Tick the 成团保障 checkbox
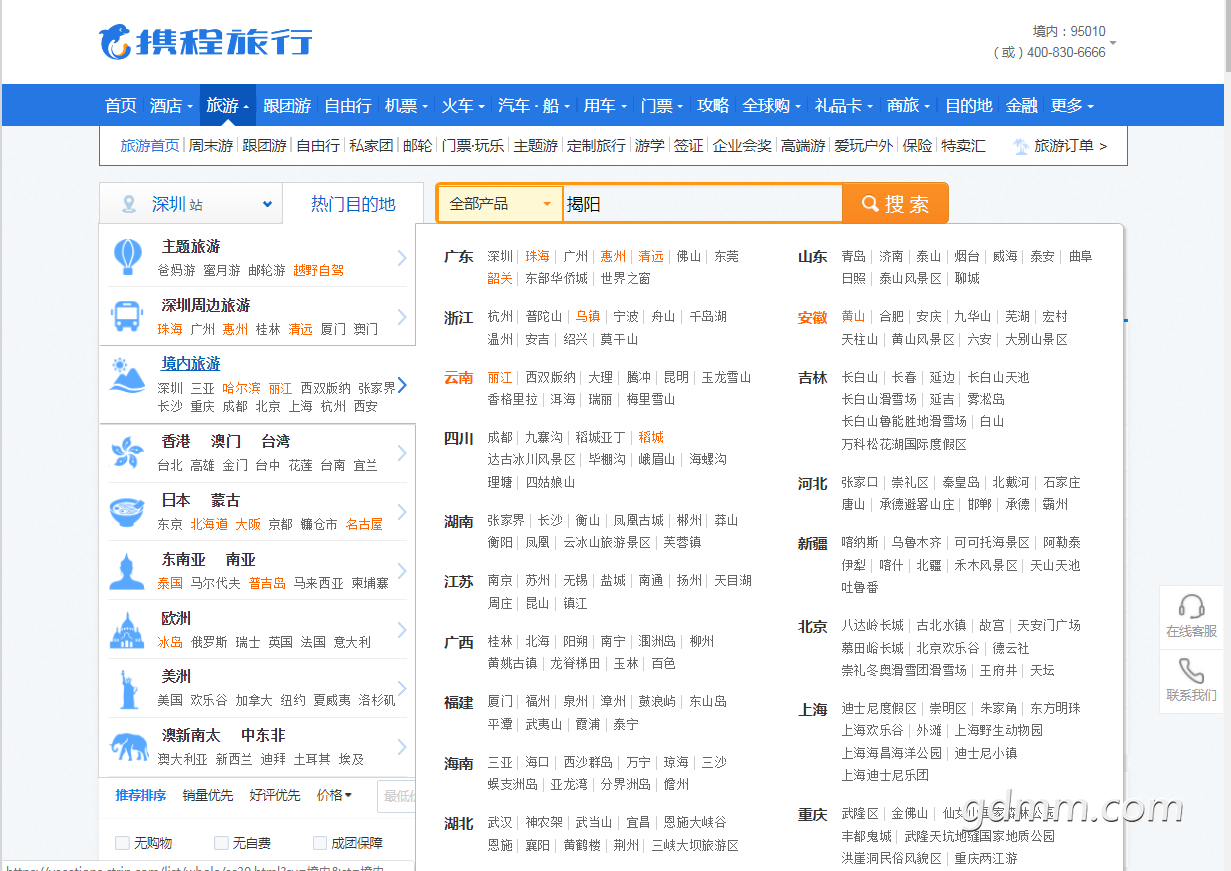The height and width of the screenshot is (871, 1231). coord(320,843)
